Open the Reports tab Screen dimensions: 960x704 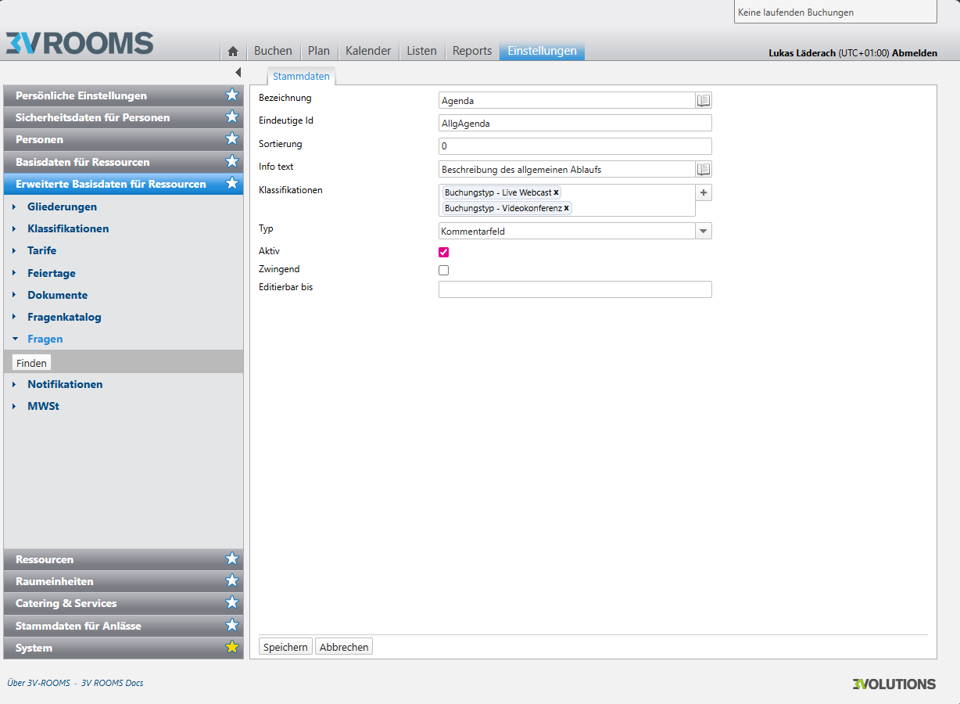point(471,51)
